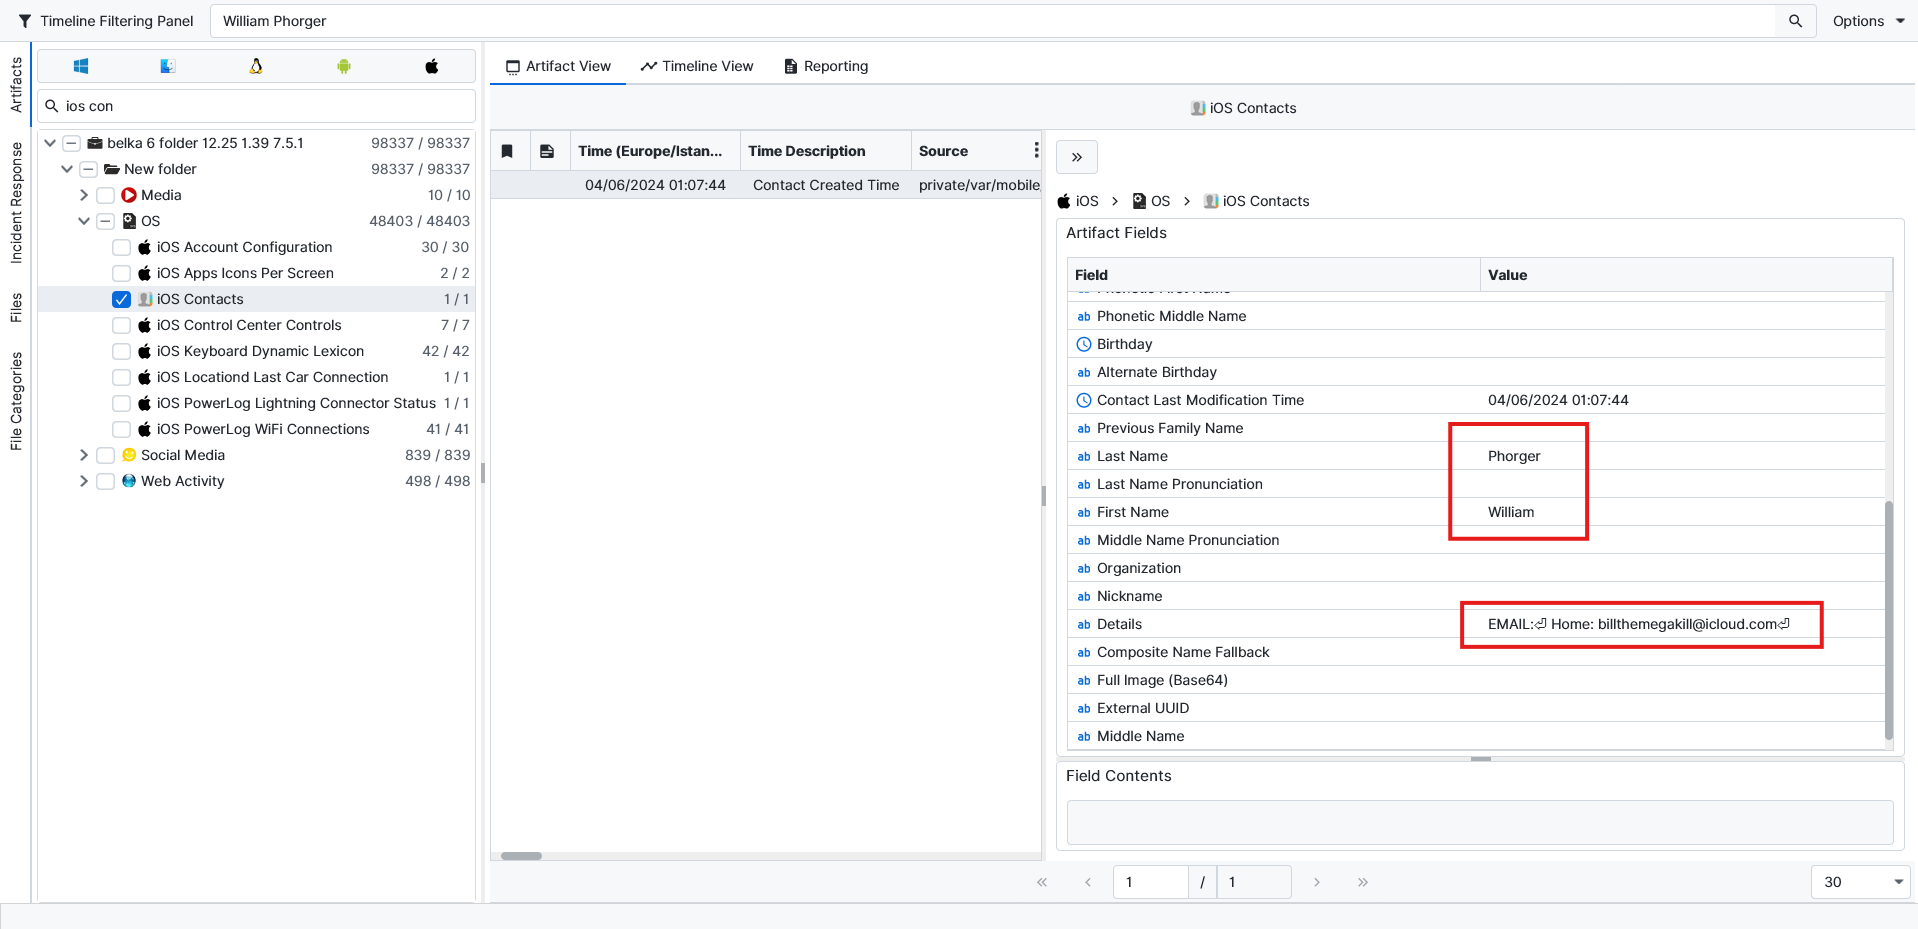Open the Options dropdown menu
This screenshot has height=929, width=1918.
pyautogui.click(x=1868, y=21)
